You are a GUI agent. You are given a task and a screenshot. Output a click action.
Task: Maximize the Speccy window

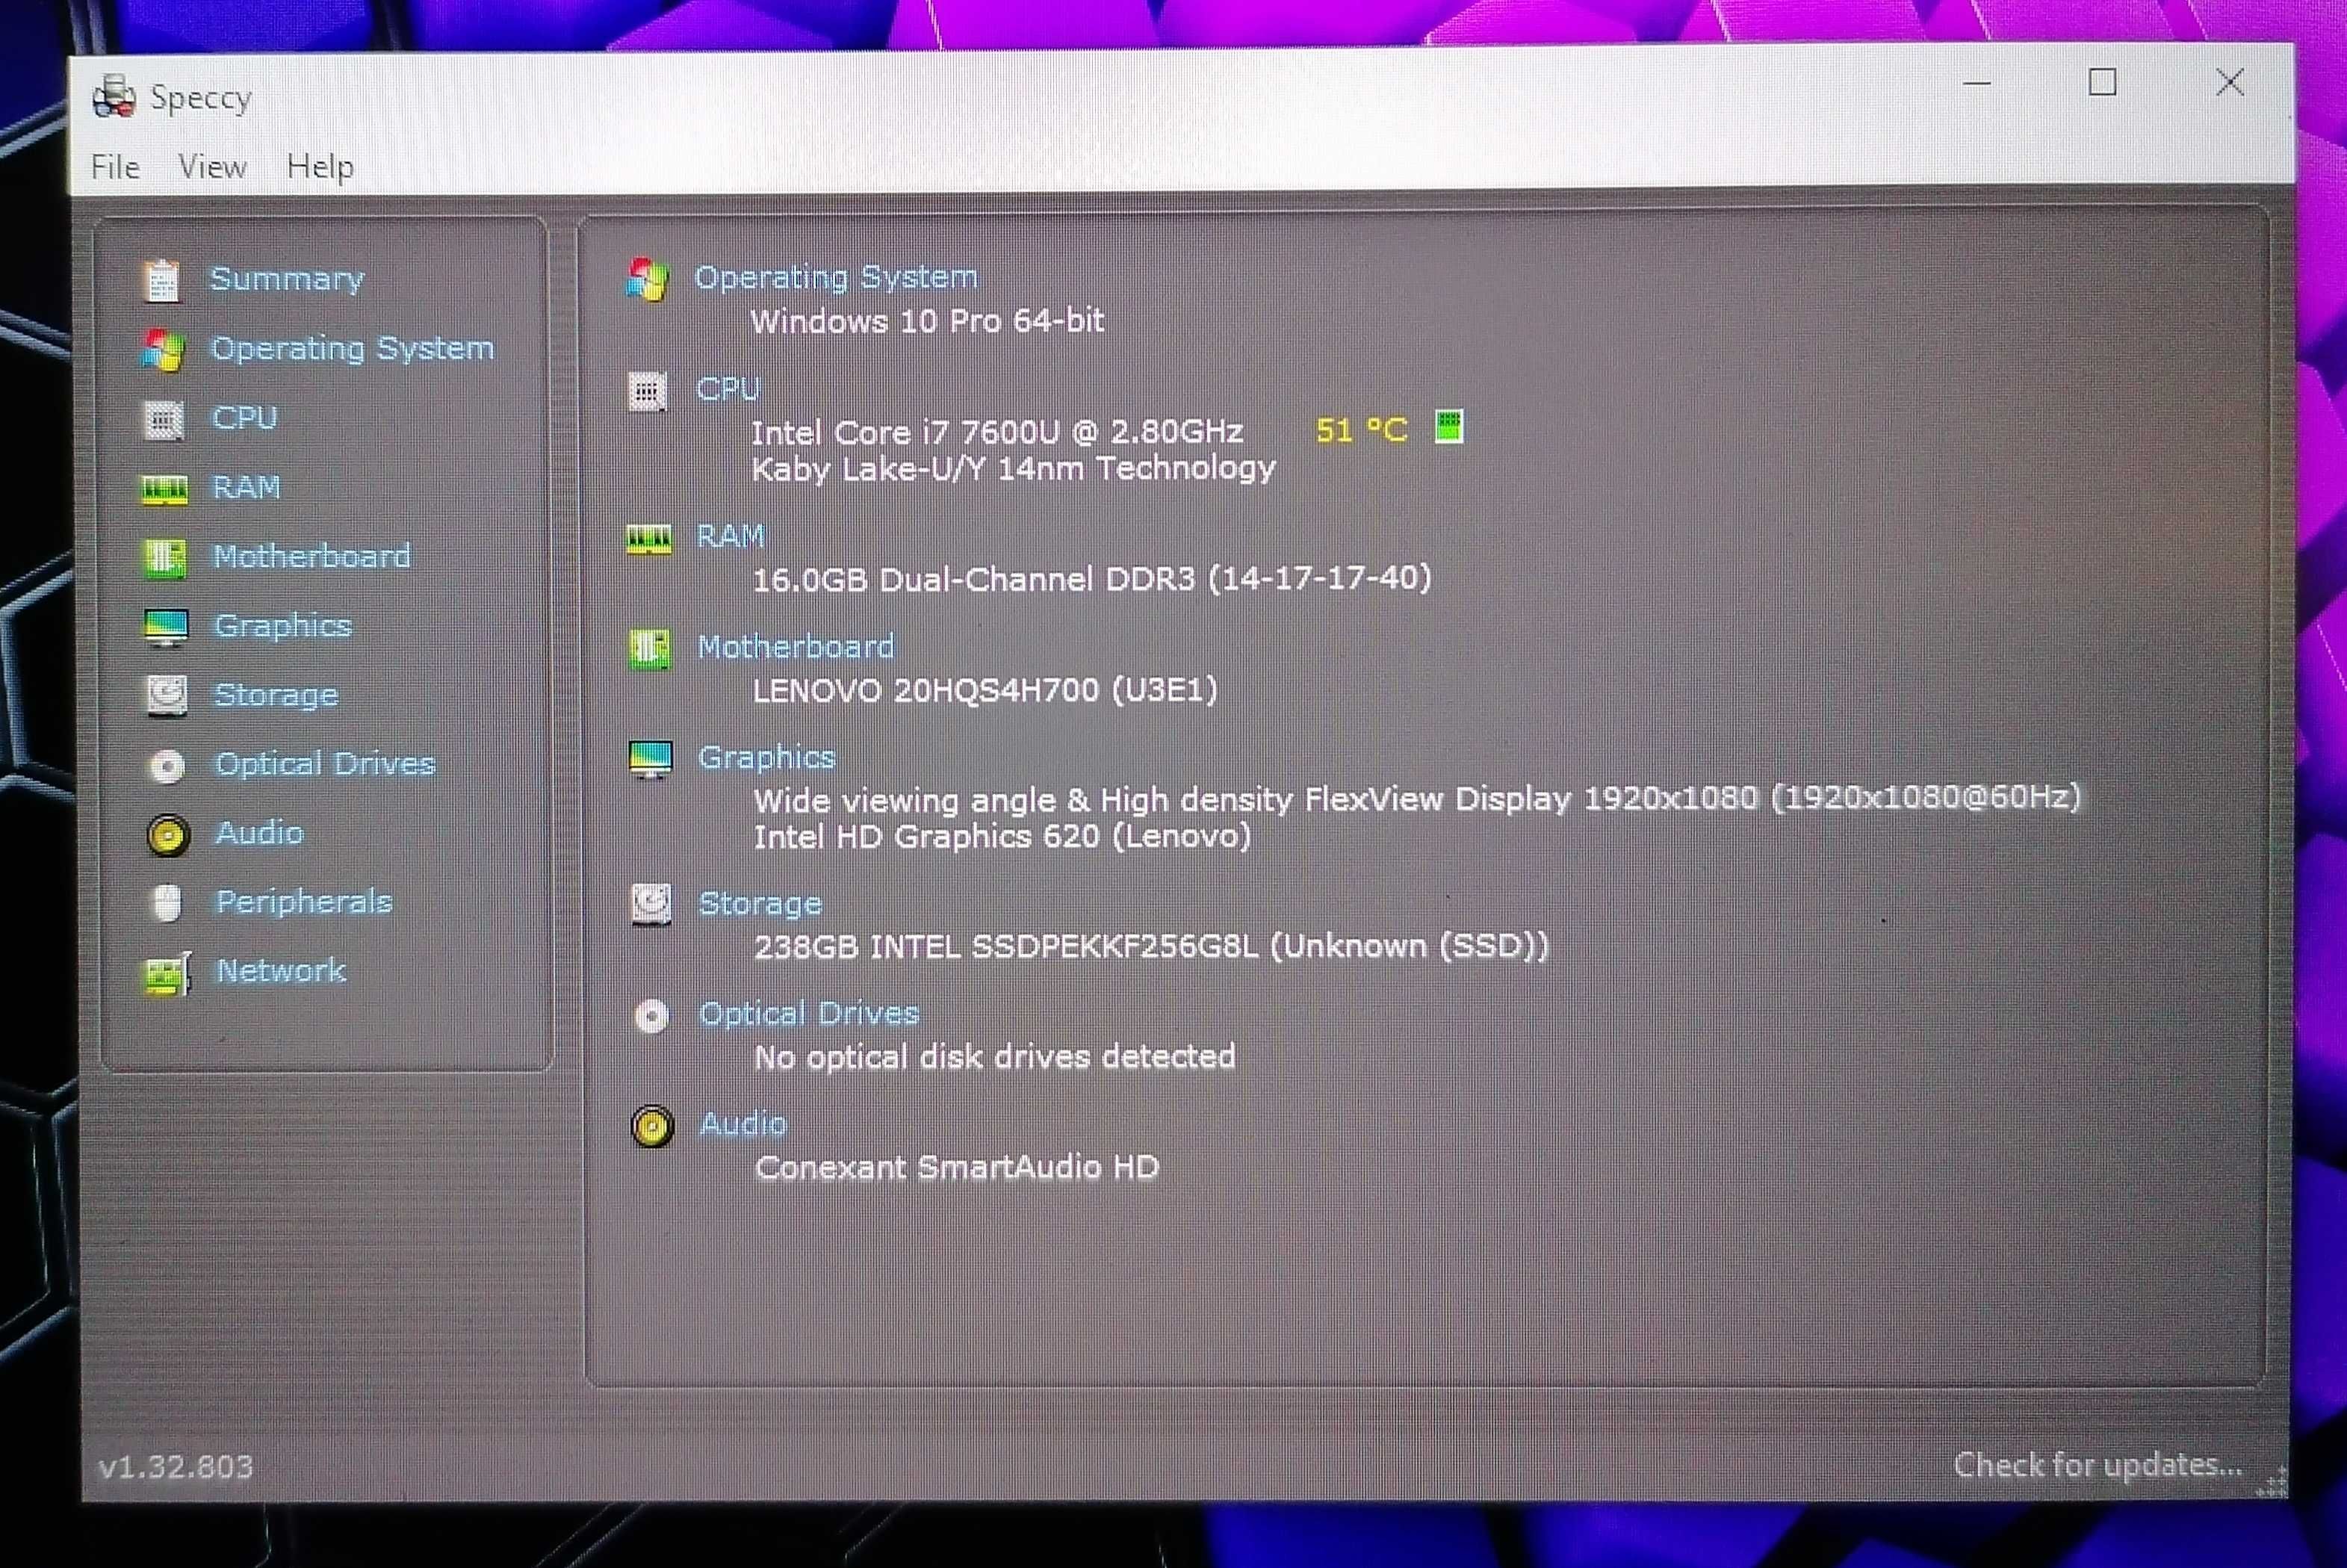point(2103,82)
